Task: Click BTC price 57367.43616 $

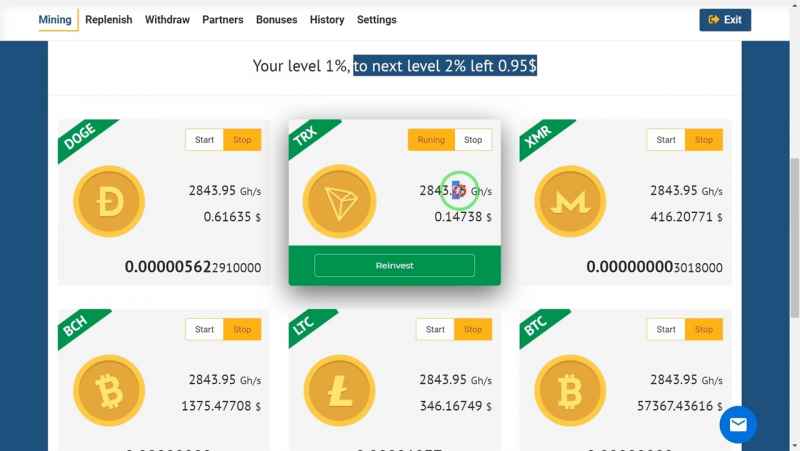Action: coord(680,406)
